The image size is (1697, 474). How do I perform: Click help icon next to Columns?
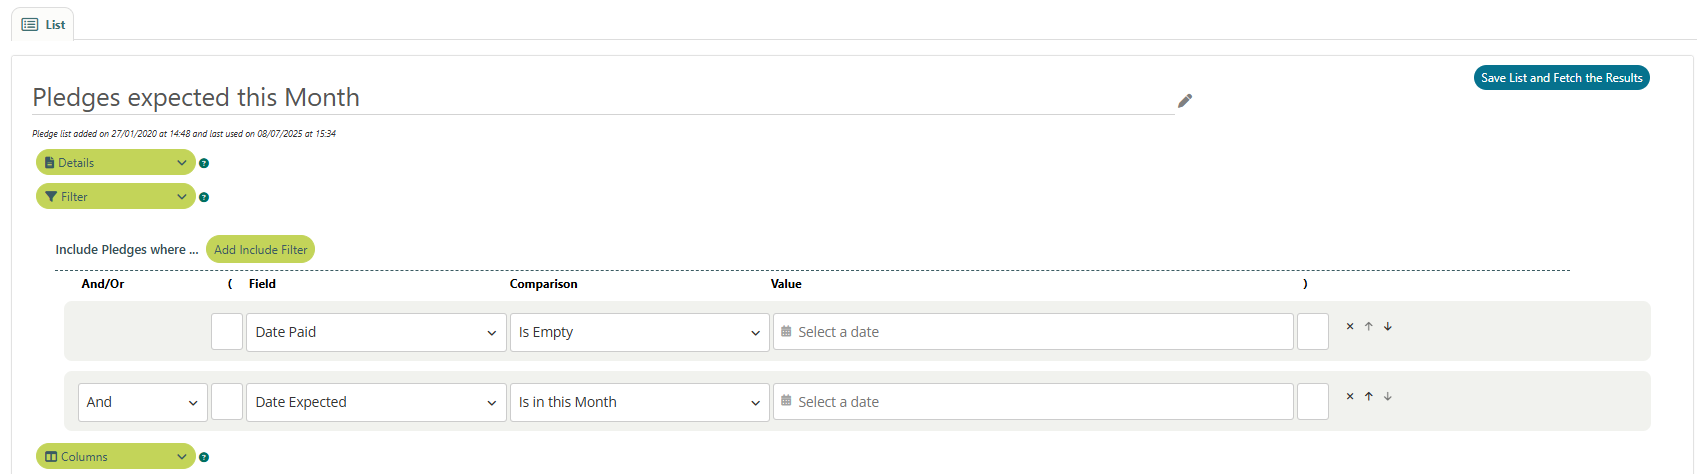204,457
